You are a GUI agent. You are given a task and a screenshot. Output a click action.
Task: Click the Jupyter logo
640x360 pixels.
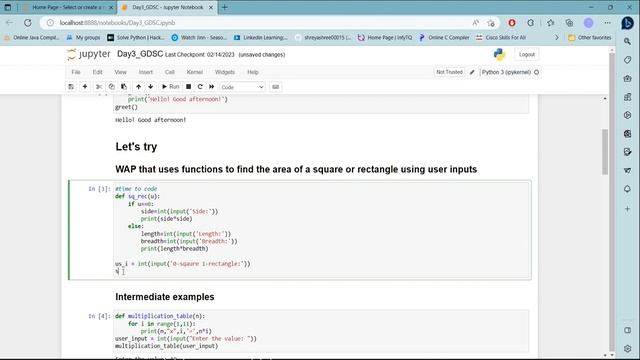coord(89,54)
